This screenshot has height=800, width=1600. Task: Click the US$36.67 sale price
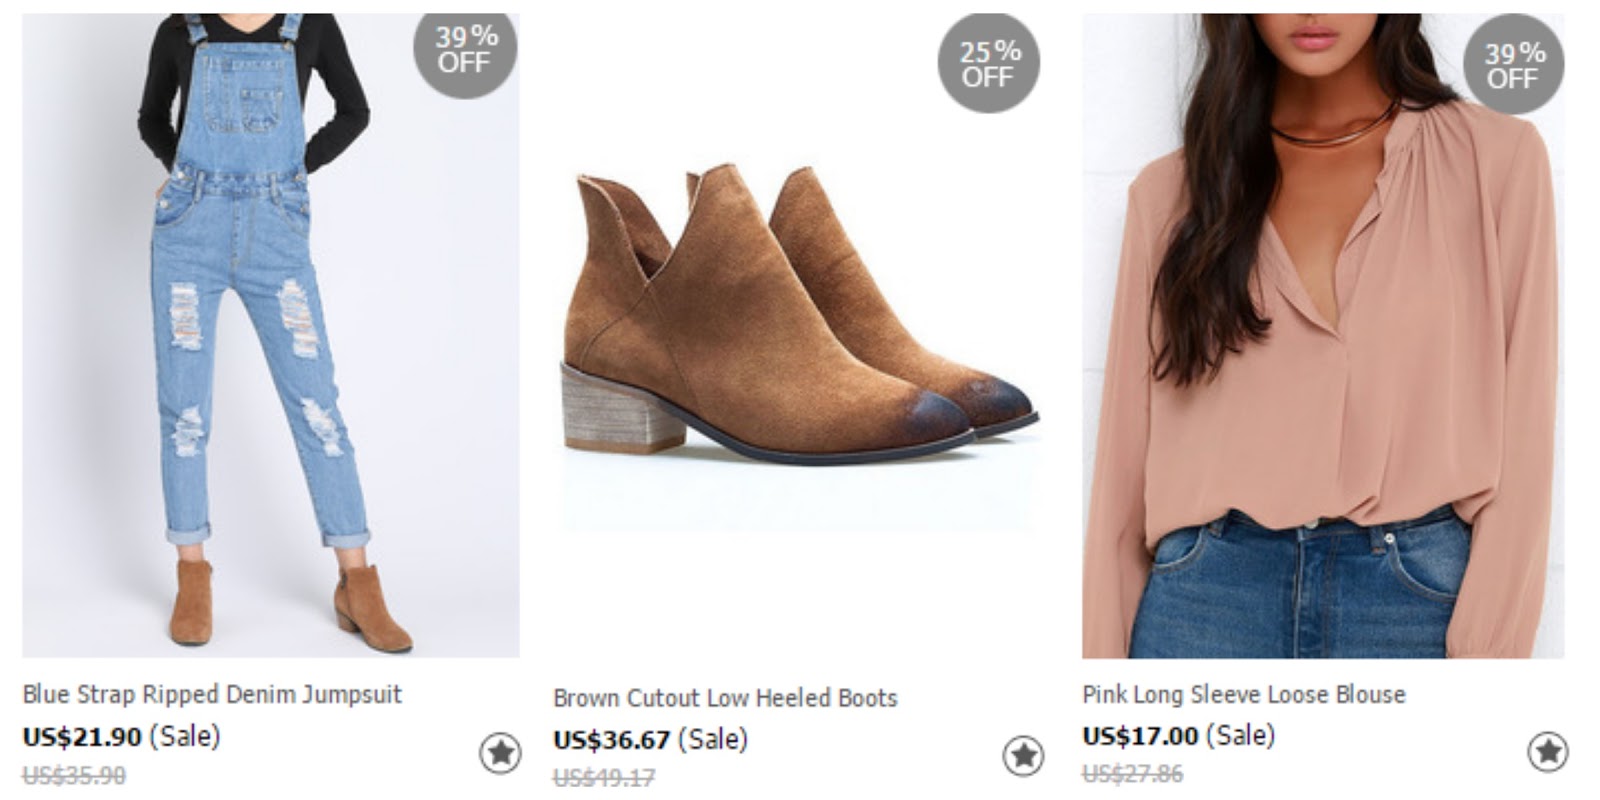[x=611, y=740]
